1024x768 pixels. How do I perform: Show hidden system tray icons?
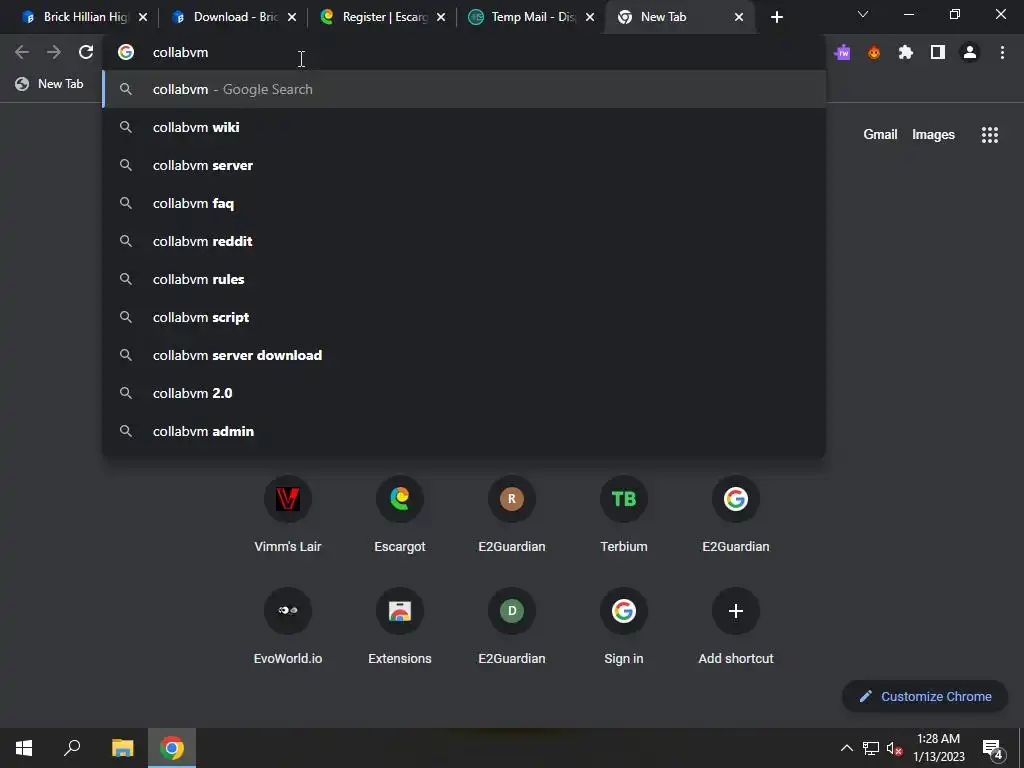point(846,749)
